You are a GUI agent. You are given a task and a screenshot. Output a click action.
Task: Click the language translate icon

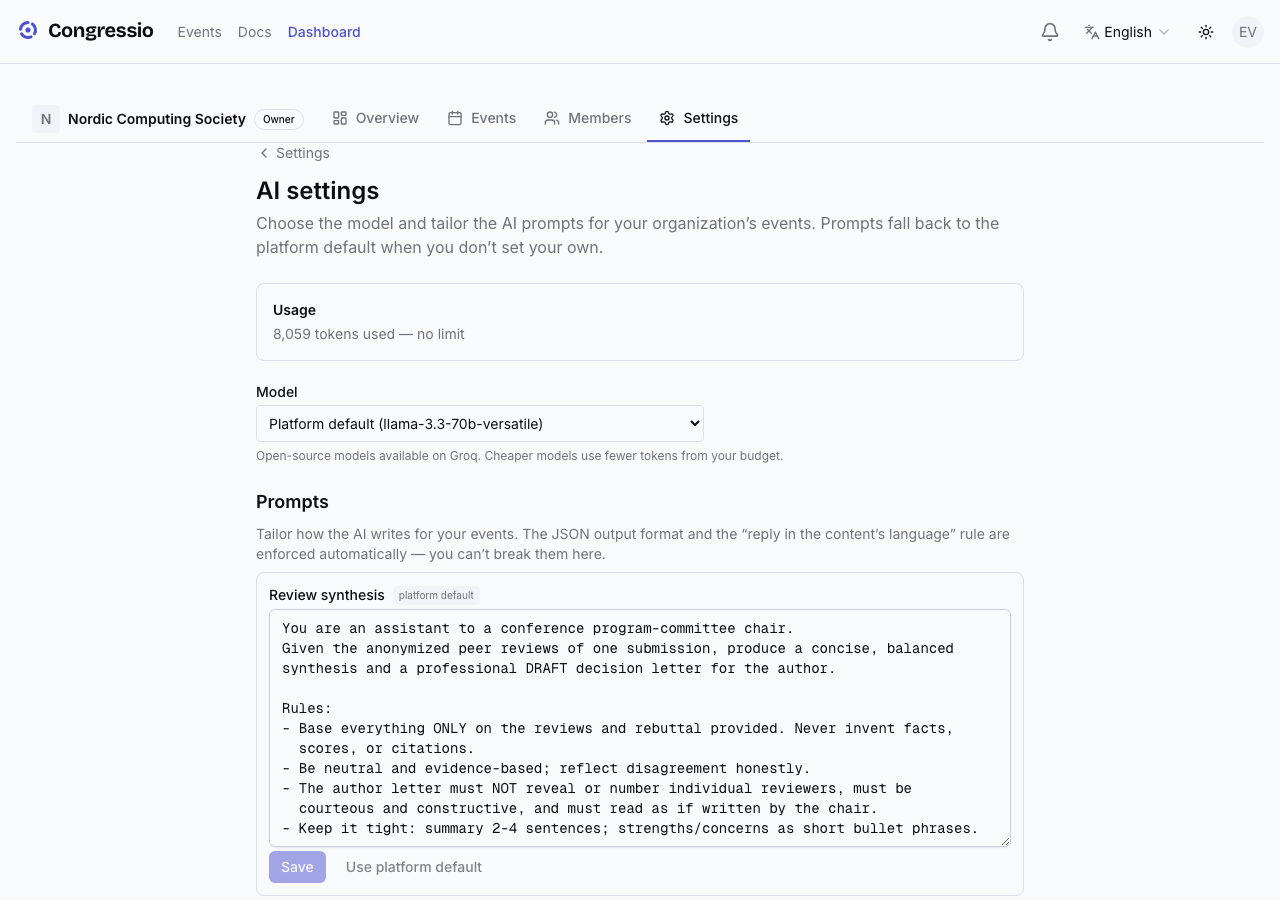click(x=1092, y=32)
